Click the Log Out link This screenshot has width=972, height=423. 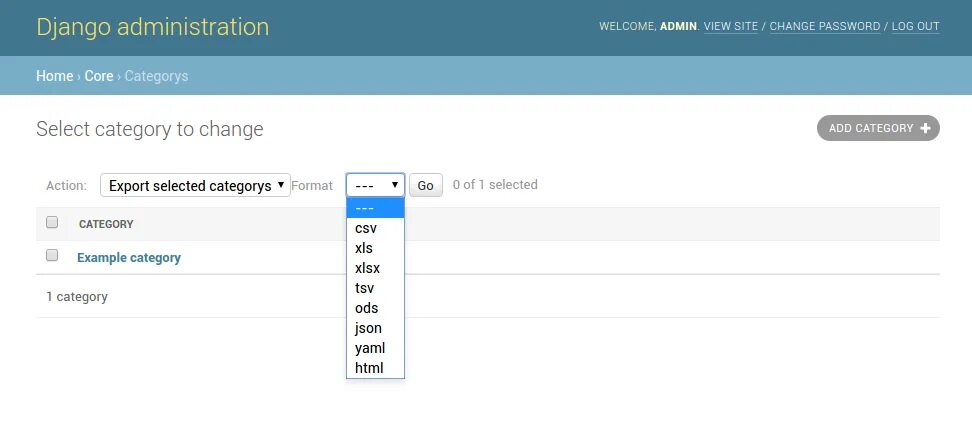coord(916,27)
